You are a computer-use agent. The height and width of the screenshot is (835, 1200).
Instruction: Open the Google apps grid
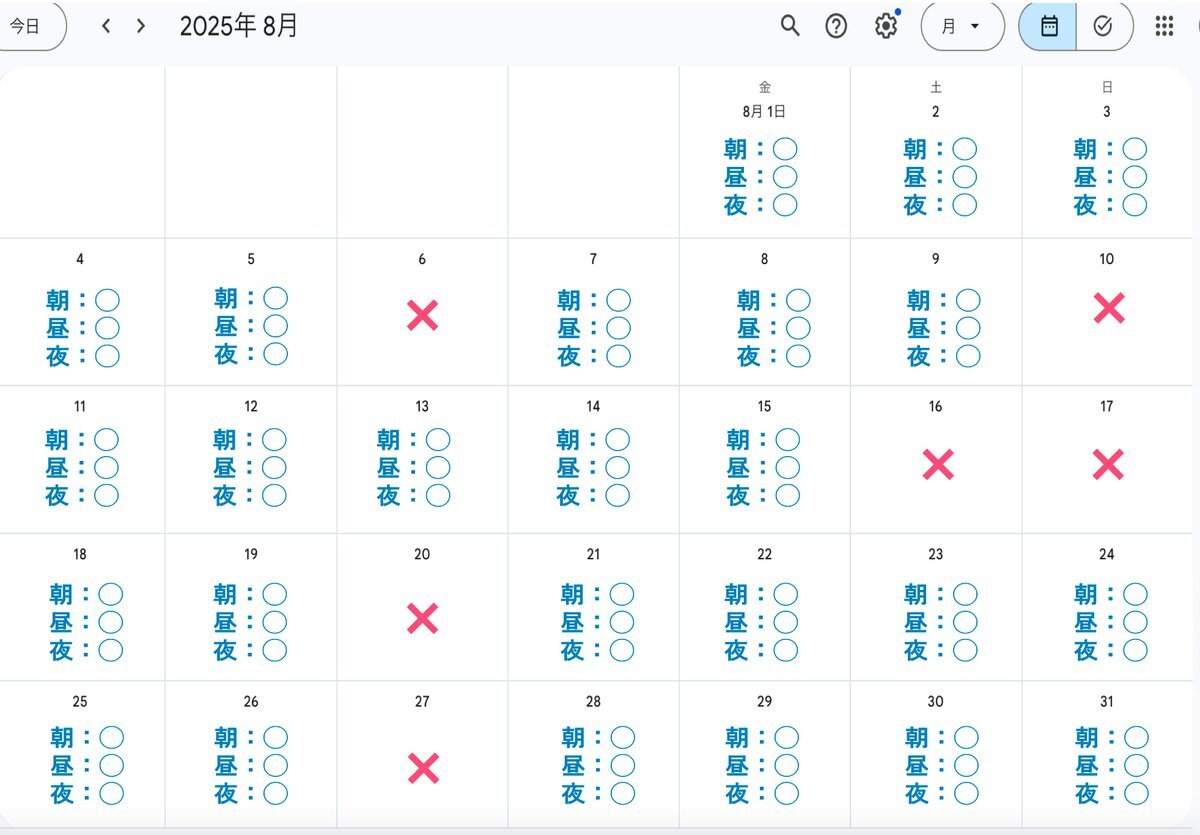(x=1164, y=26)
